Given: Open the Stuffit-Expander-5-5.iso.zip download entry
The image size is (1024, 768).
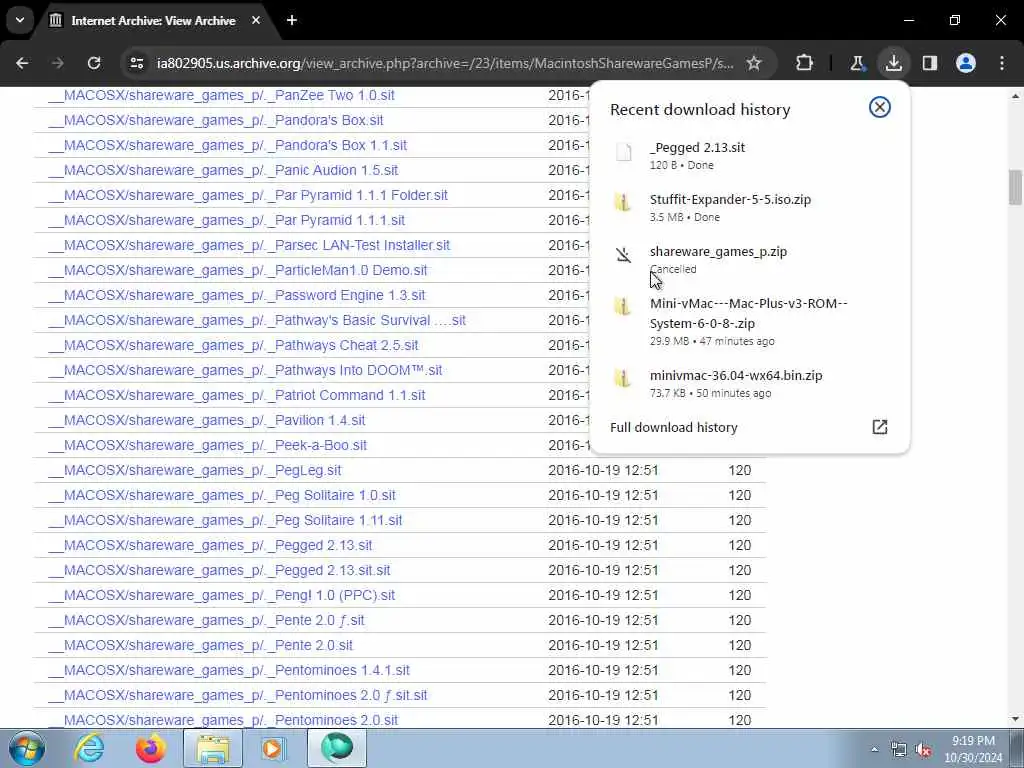Looking at the screenshot, I should (x=749, y=208).
